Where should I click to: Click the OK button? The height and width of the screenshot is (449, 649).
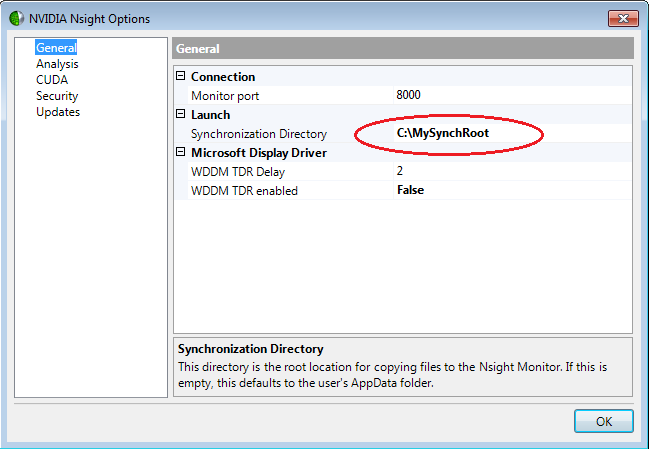point(603,421)
